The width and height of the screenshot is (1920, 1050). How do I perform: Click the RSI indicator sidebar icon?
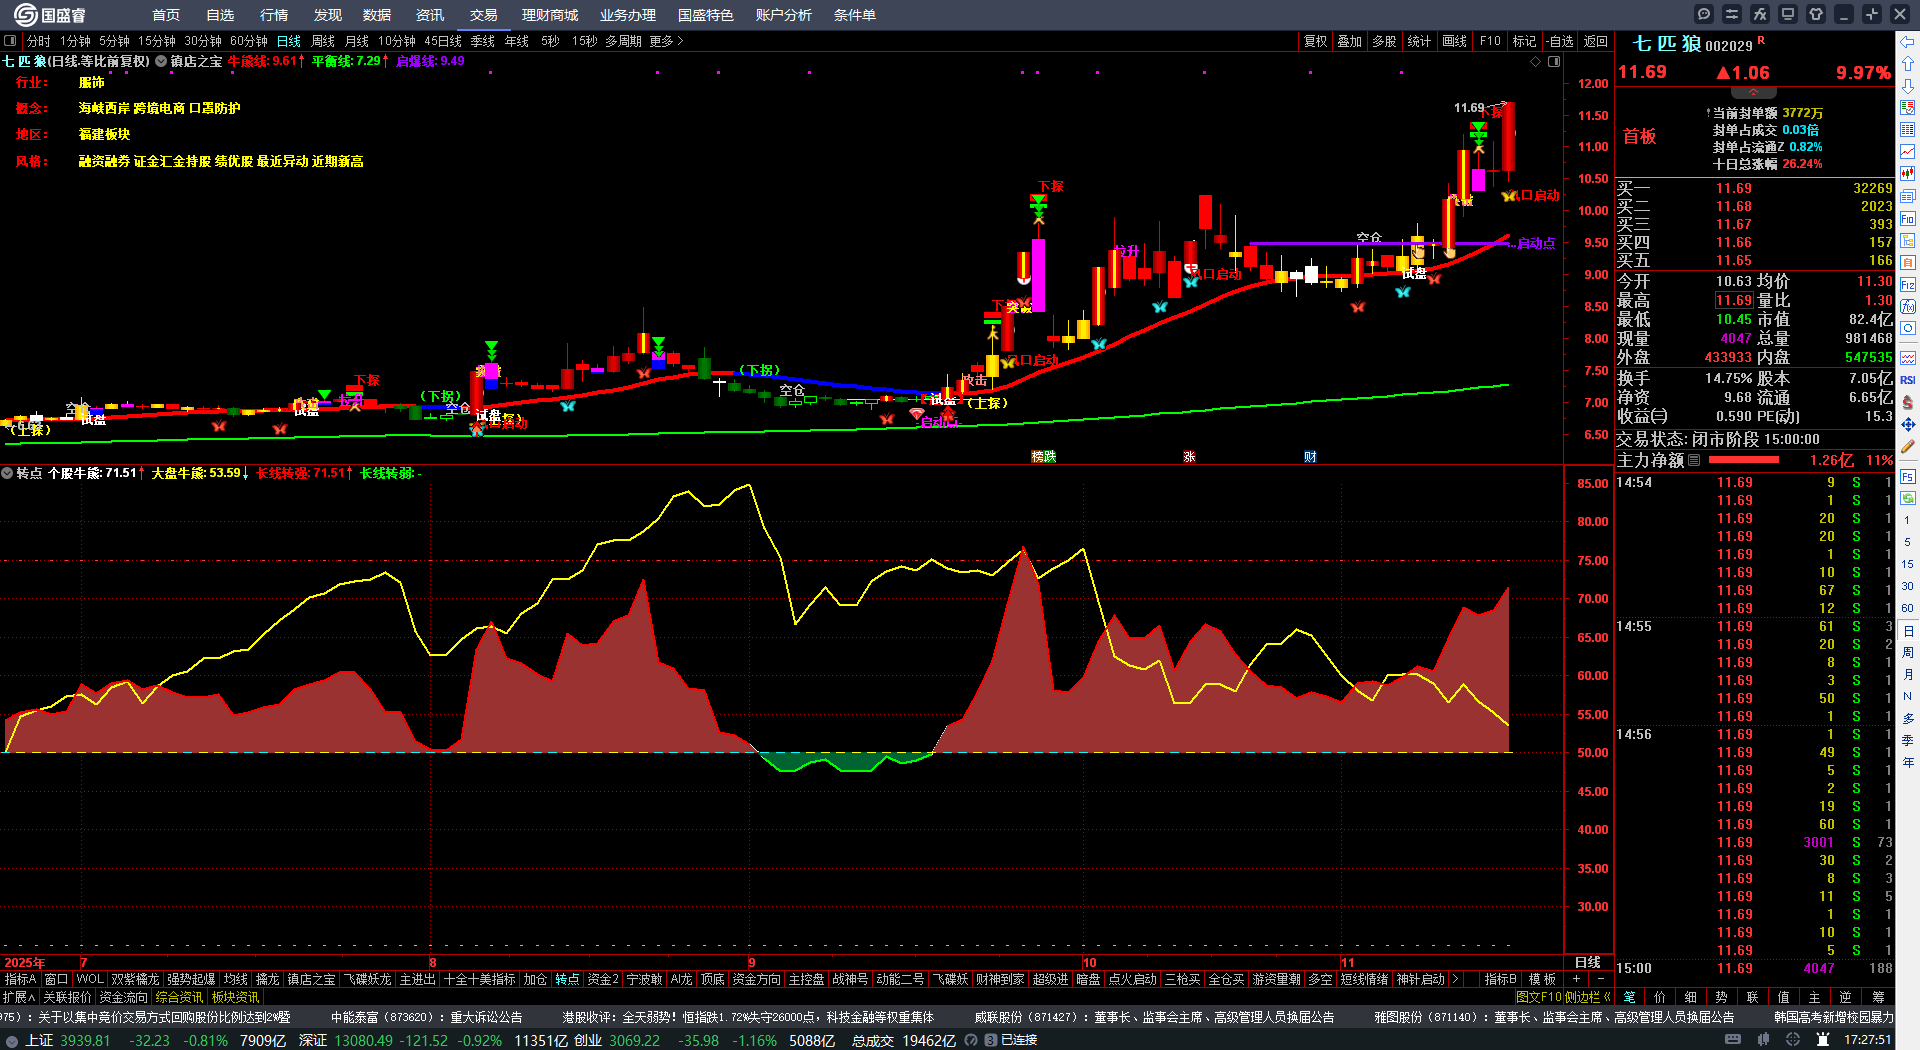tap(1908, 380)
